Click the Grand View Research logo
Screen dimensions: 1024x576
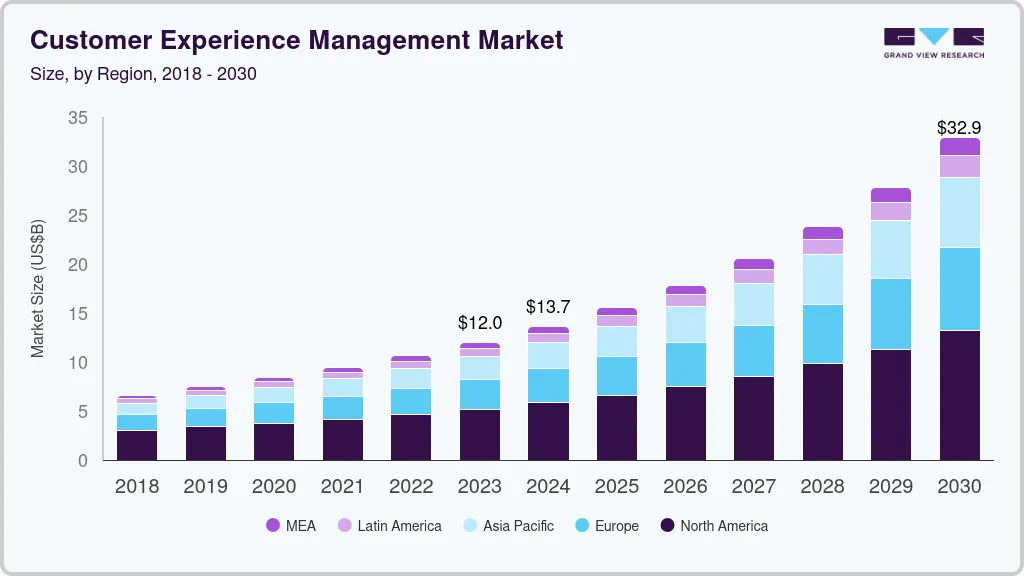click(x=932, y=40)
